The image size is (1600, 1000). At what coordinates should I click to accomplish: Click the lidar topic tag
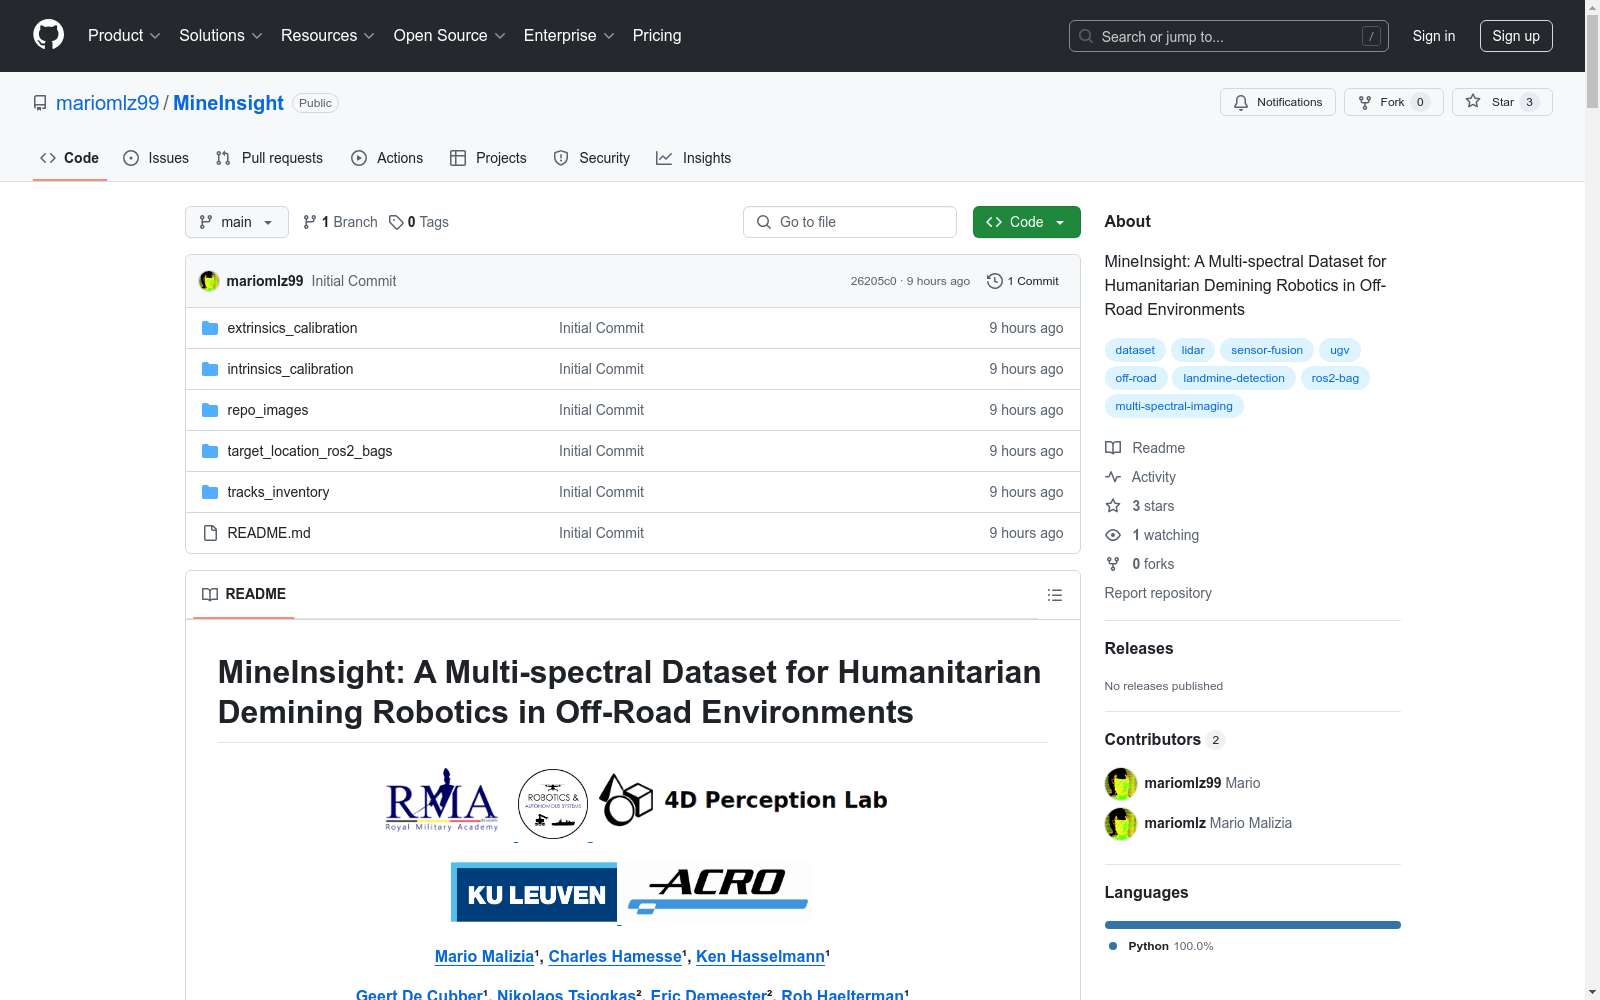pyautogui.click(x=1193, y=350)
